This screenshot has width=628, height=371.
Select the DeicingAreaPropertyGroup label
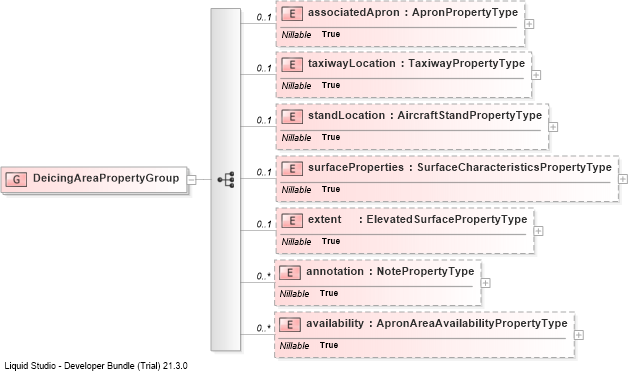point(106,178)
